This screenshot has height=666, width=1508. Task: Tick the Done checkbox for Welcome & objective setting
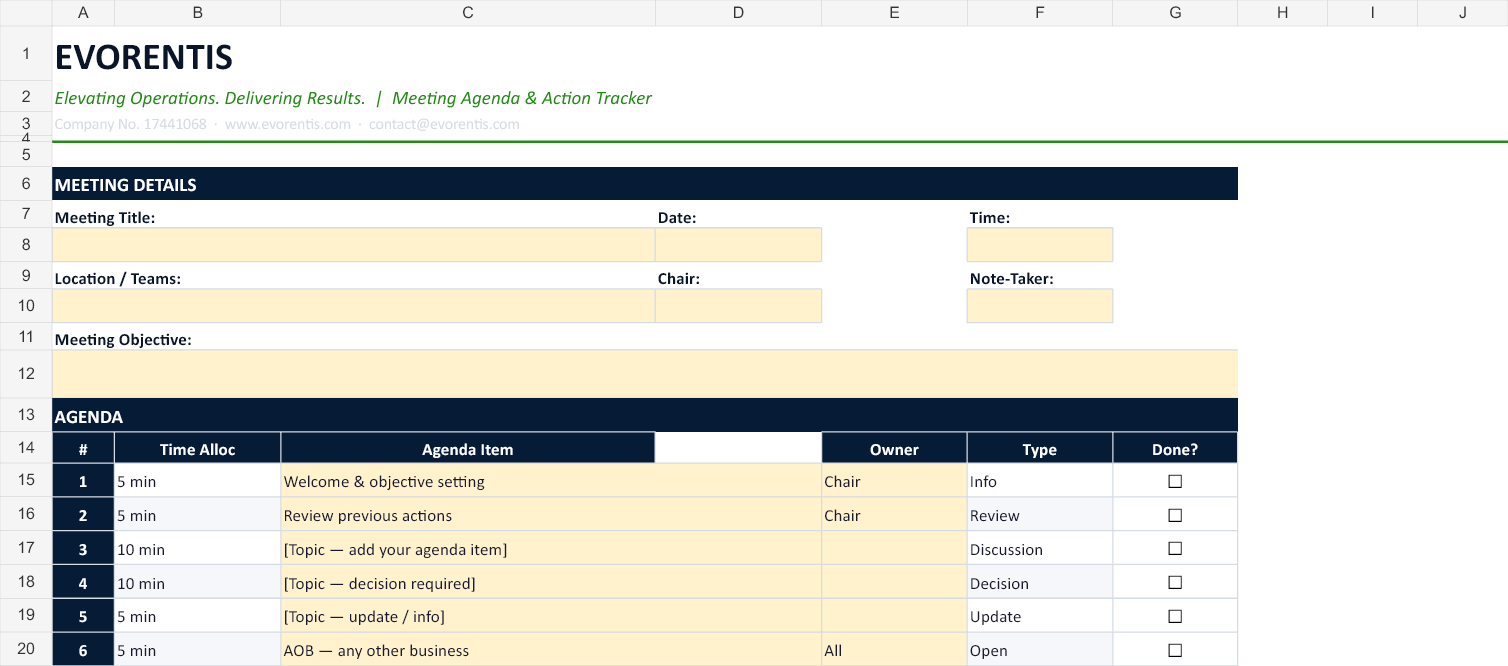point(1175,481)
